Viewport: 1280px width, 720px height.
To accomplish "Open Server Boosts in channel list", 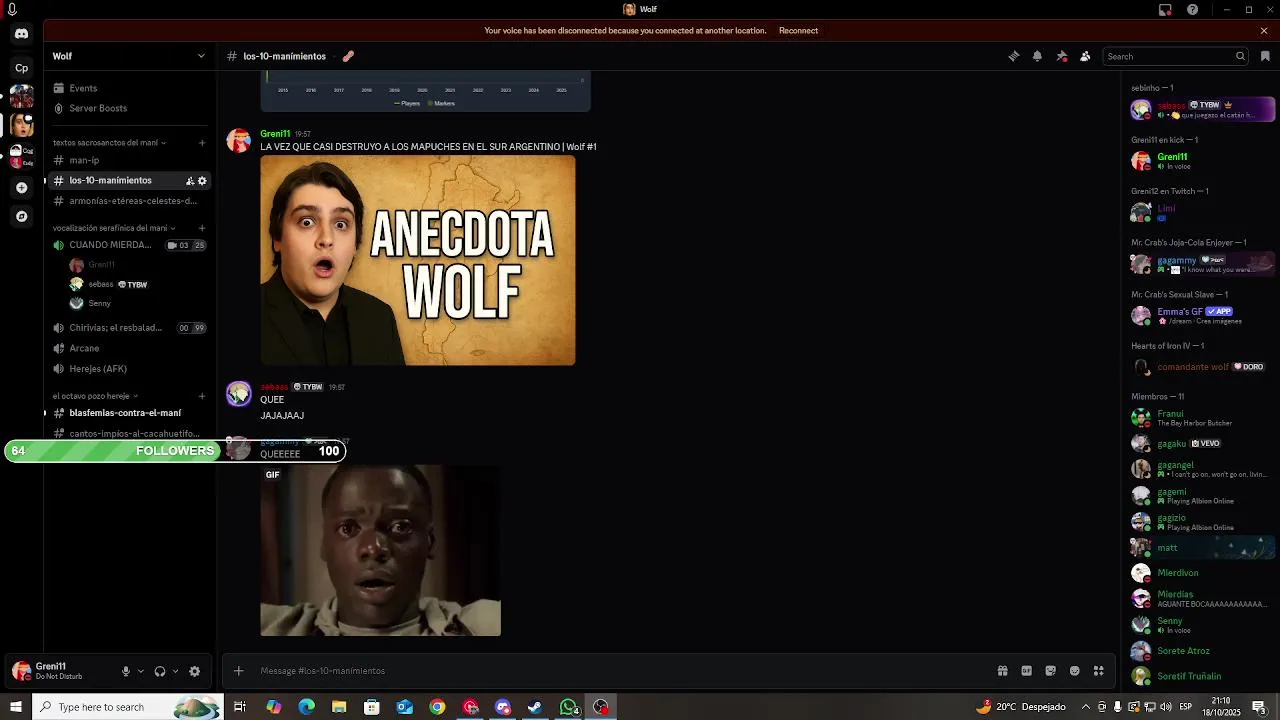I will [128, 108].
